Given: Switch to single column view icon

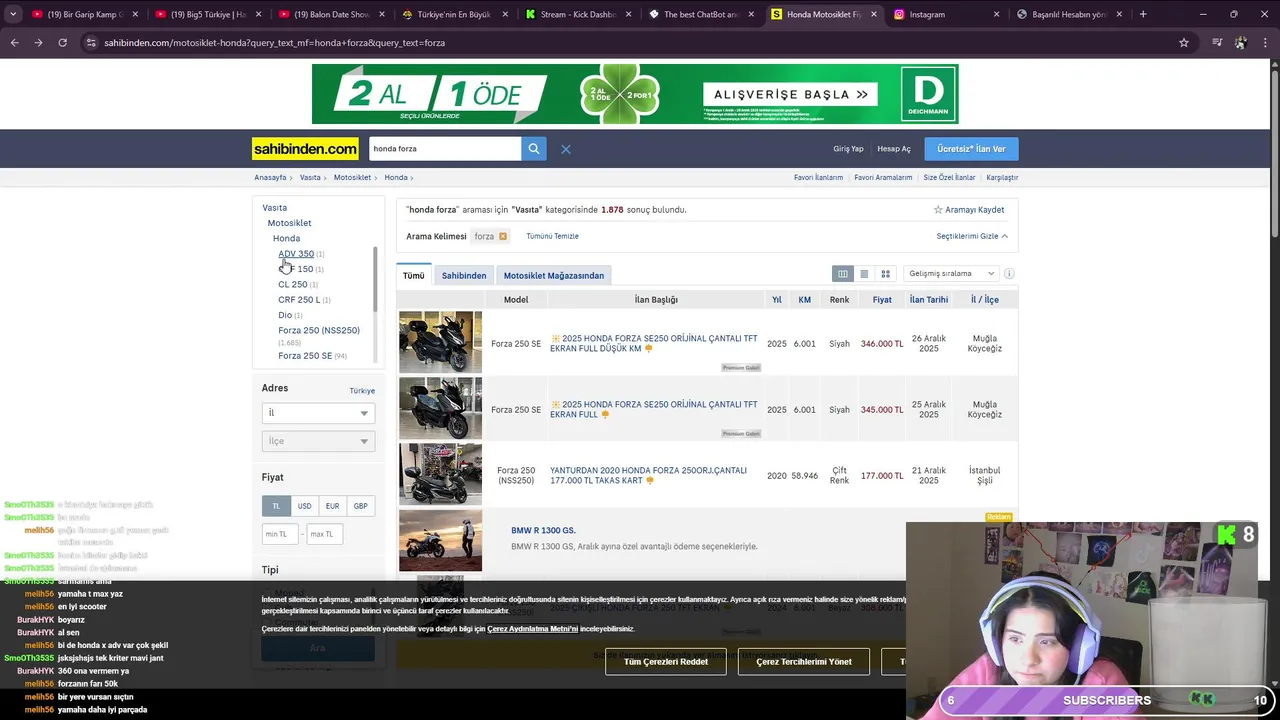Looking at the screenshot, I should tap(864, 274).
